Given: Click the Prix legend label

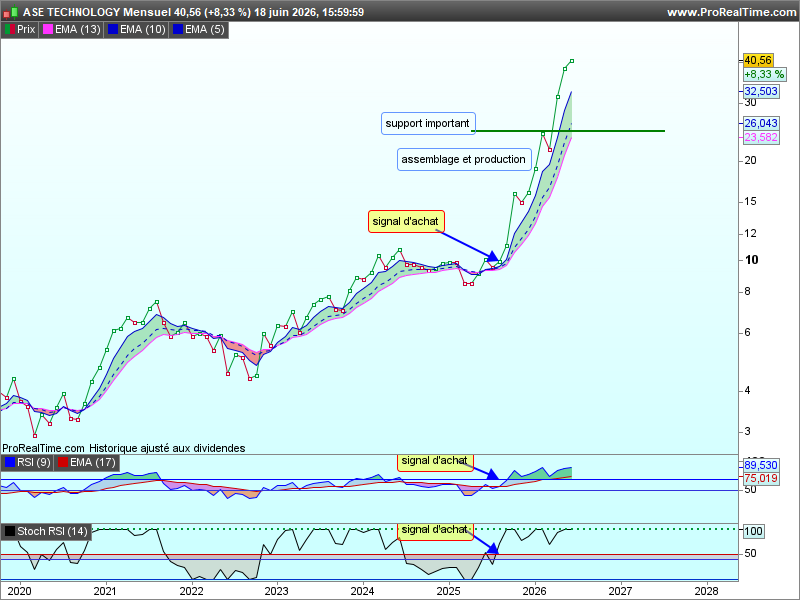Looking at the screenshot, I should click(26, 30).
